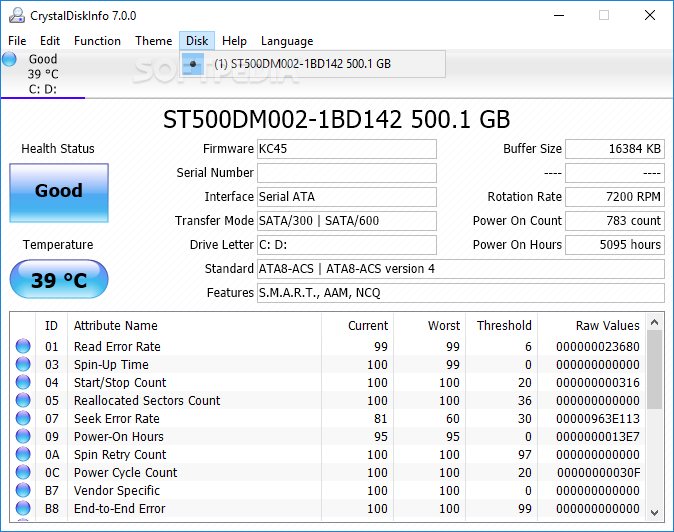674x532 pixels.
Task: Close the open Disk menu
Action: (x=197, y=41)
